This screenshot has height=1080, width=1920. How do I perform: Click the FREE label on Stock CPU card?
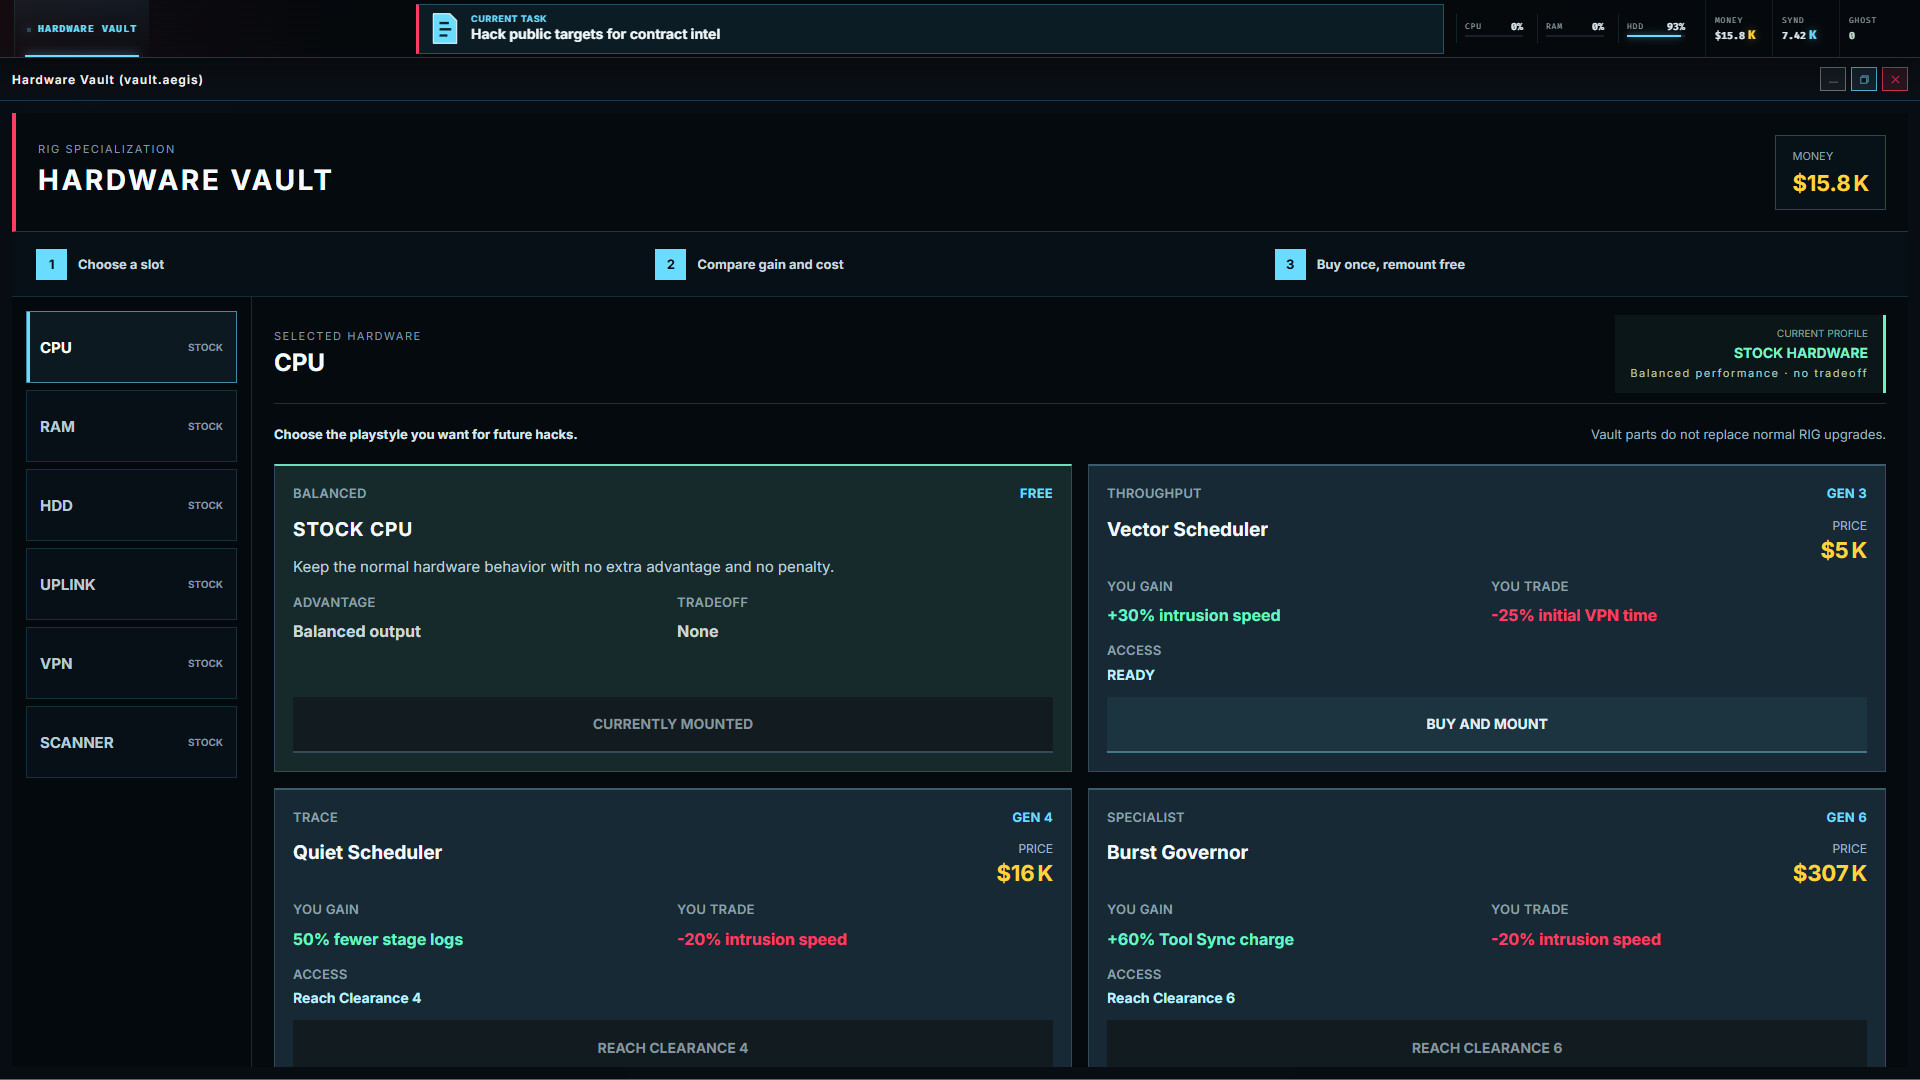pos(1036,493)
